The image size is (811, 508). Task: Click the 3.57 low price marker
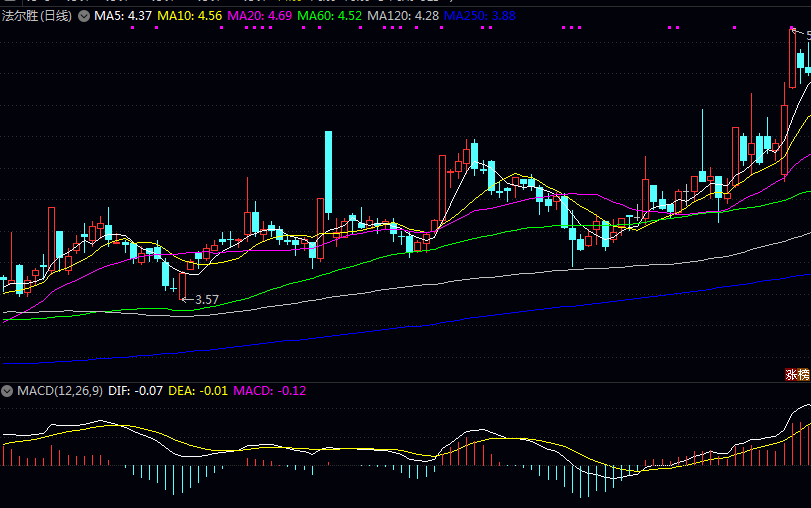[x=206, y=300]
